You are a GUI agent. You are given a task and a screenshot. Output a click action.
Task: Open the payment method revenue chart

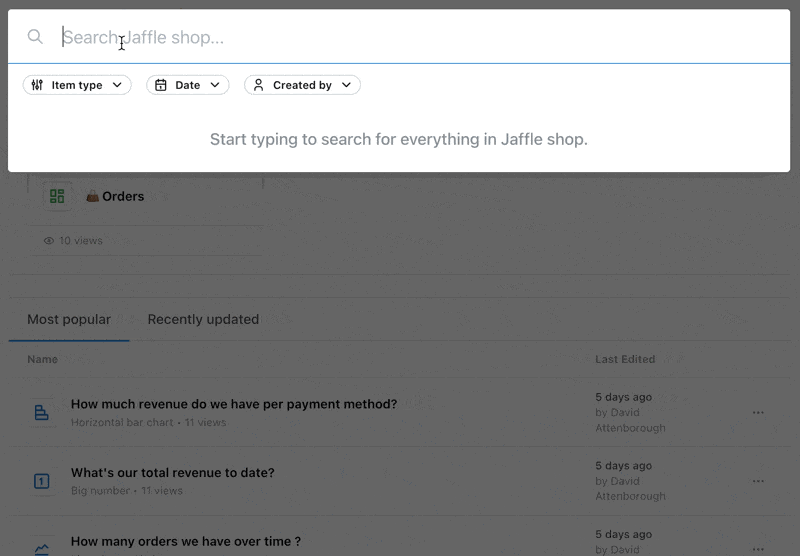point(234,404)
